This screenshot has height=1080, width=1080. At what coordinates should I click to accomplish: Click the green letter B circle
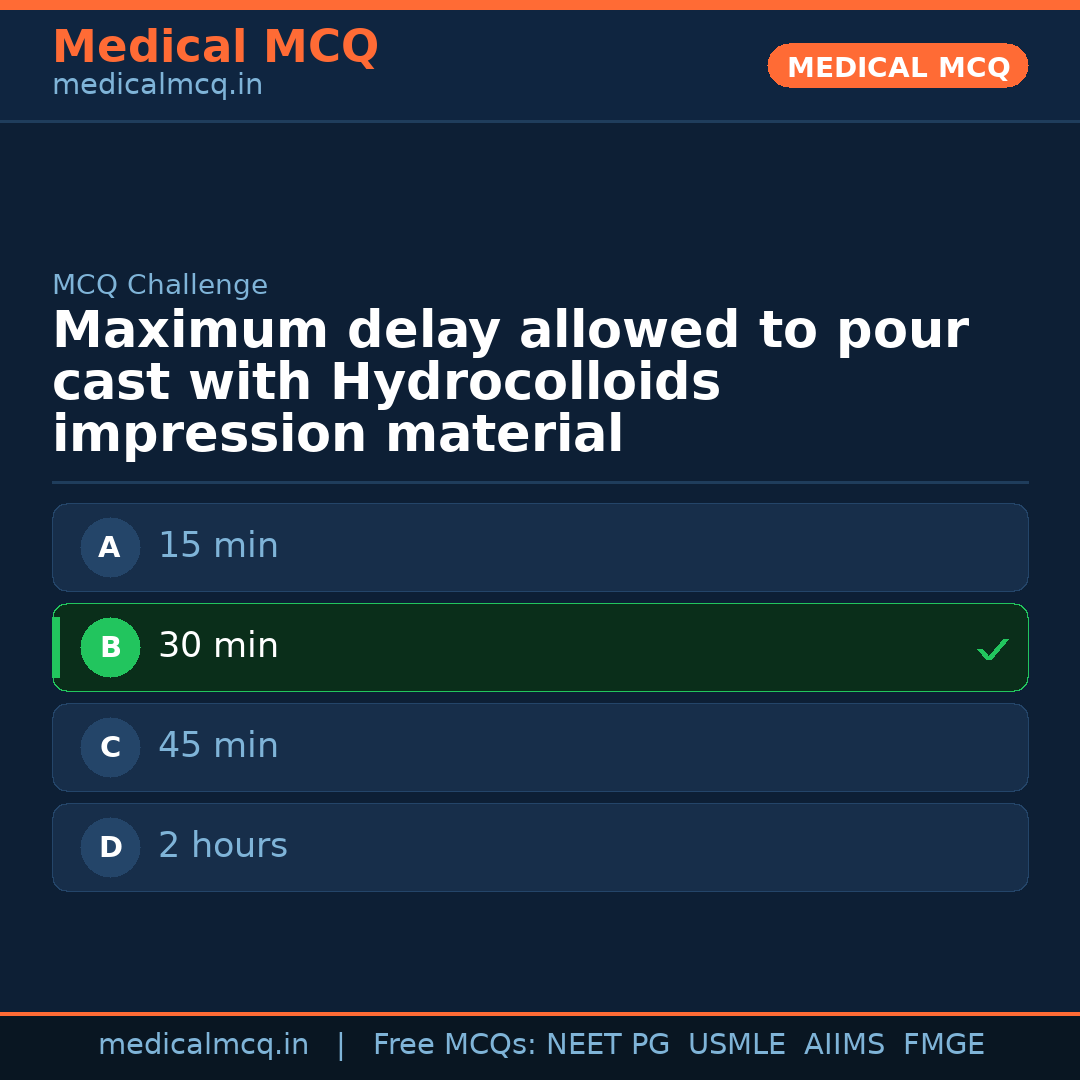pyautogui.click(x=110, y=647)
